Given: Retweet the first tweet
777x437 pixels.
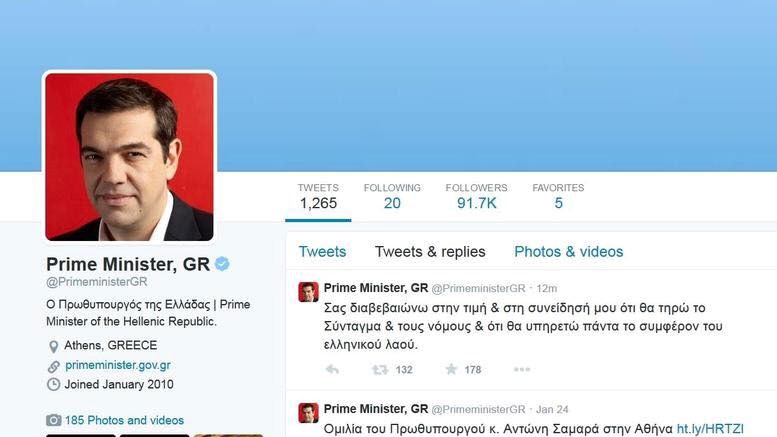Looking at the screenshot, I should (380, 370).
